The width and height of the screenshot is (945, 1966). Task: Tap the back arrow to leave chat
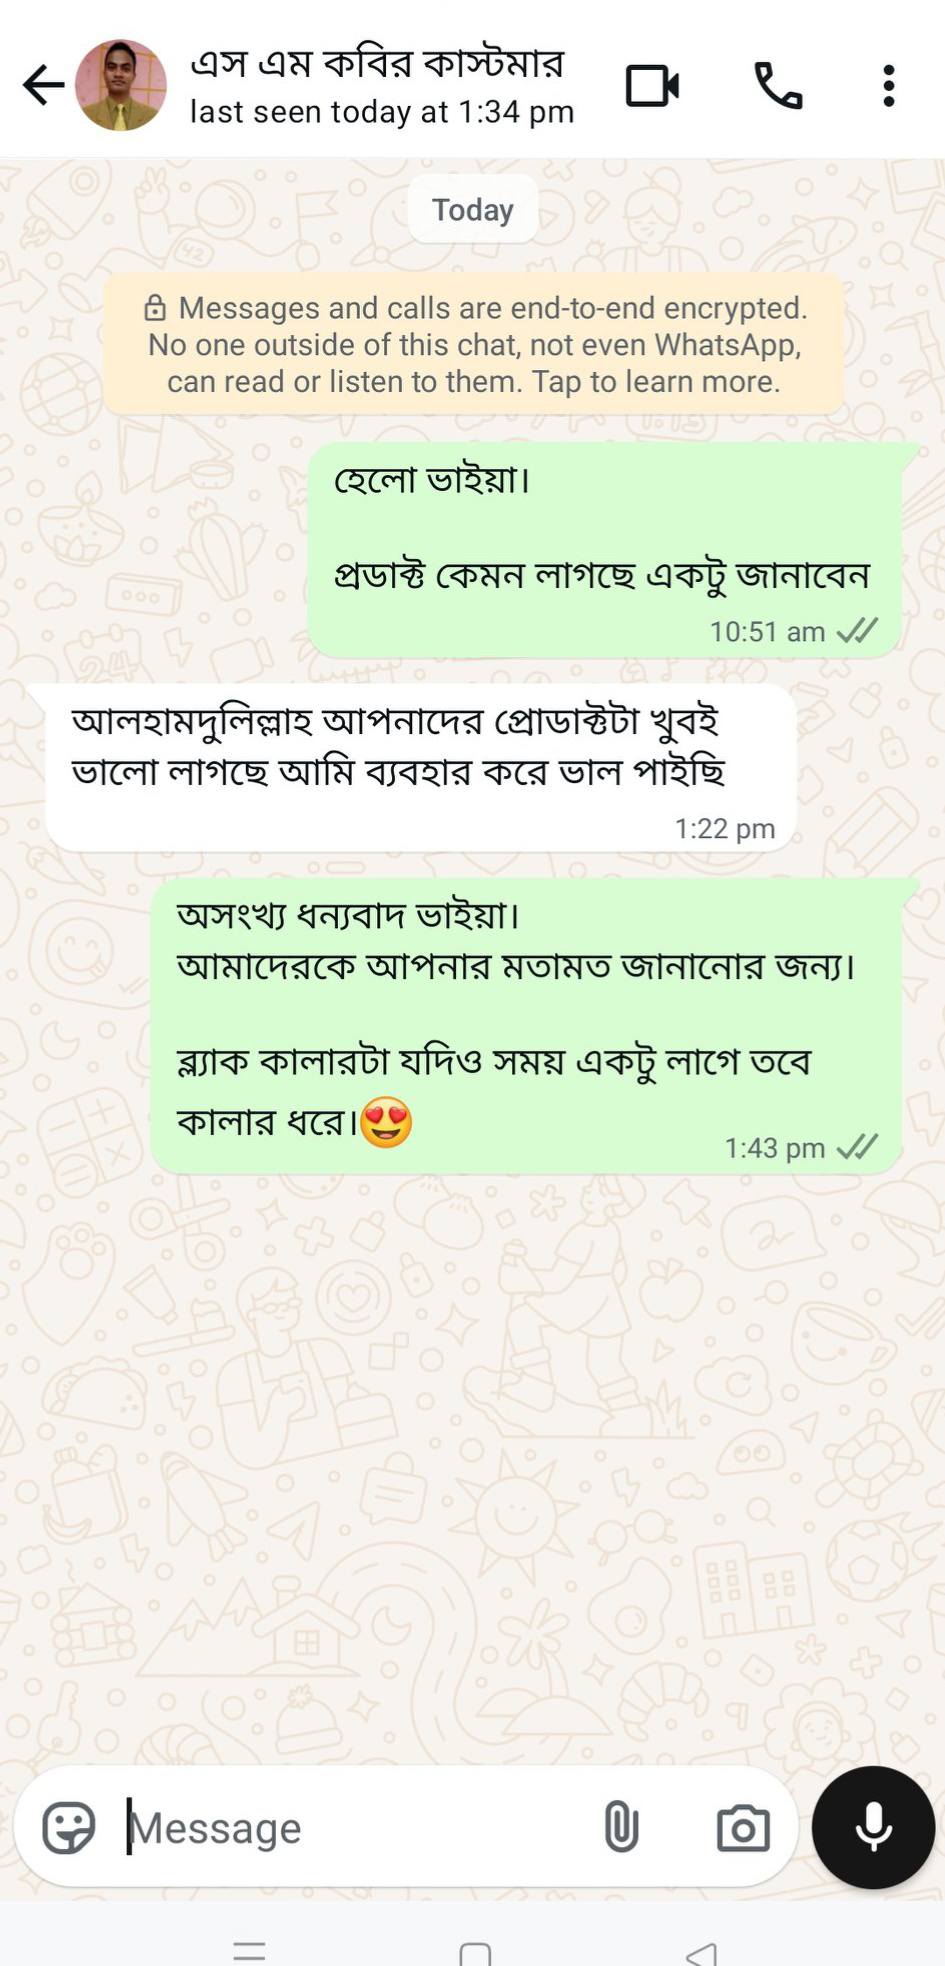click(x=43, y=86)
